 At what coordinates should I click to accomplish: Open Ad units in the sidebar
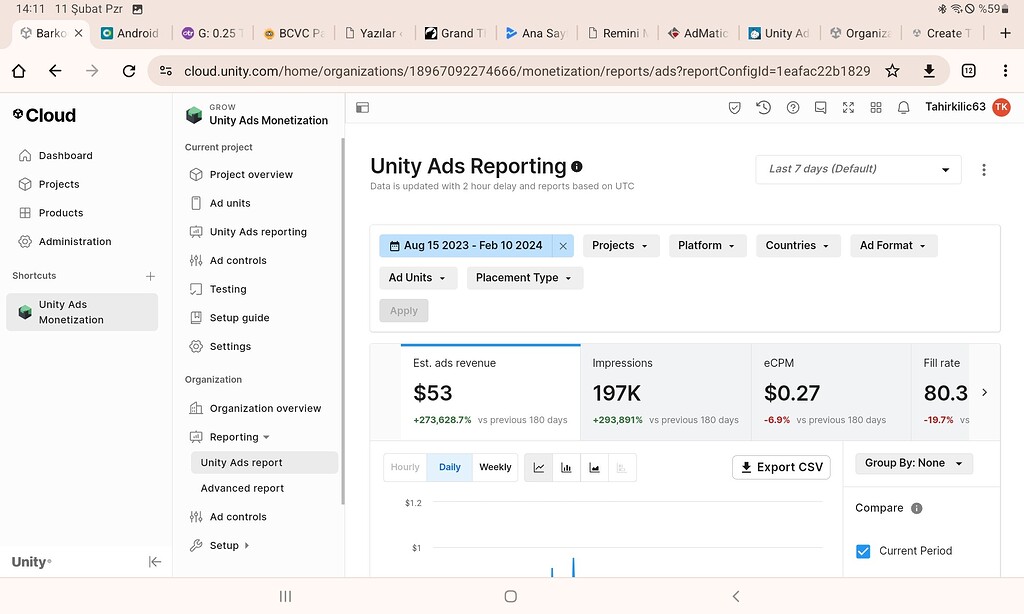230,203
